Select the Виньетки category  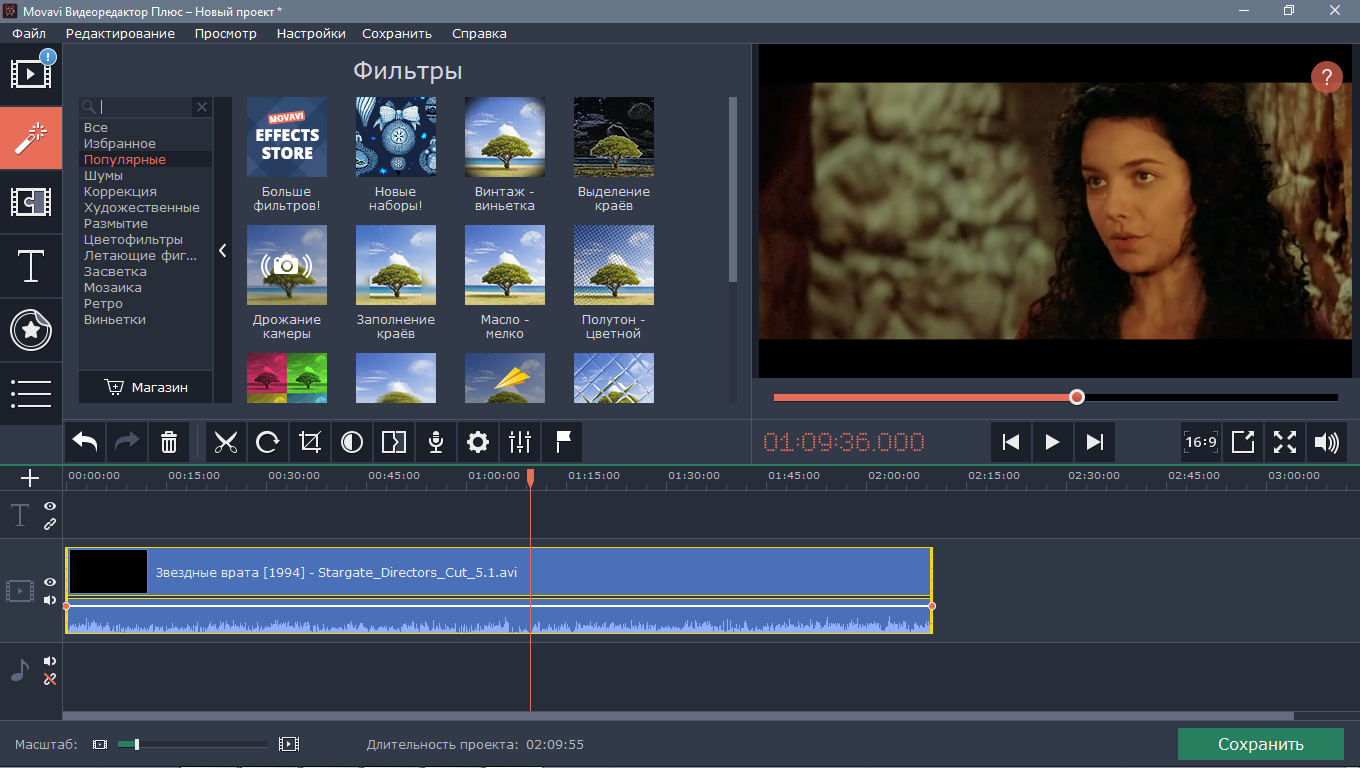(115, 319)
